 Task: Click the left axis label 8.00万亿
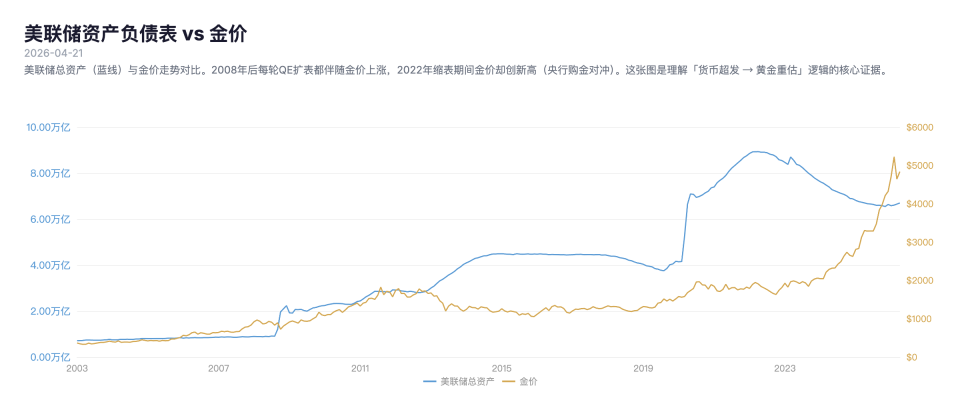pos(50,173)
